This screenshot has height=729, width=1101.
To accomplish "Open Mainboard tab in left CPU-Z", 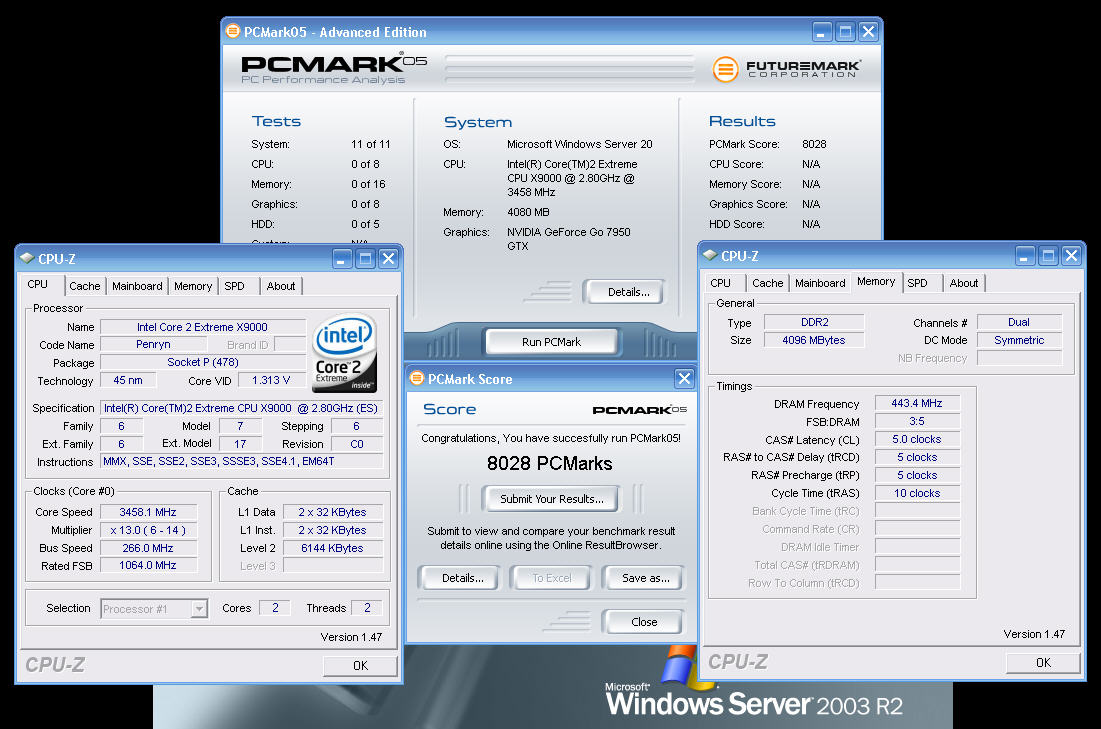I will coord(137,286).
